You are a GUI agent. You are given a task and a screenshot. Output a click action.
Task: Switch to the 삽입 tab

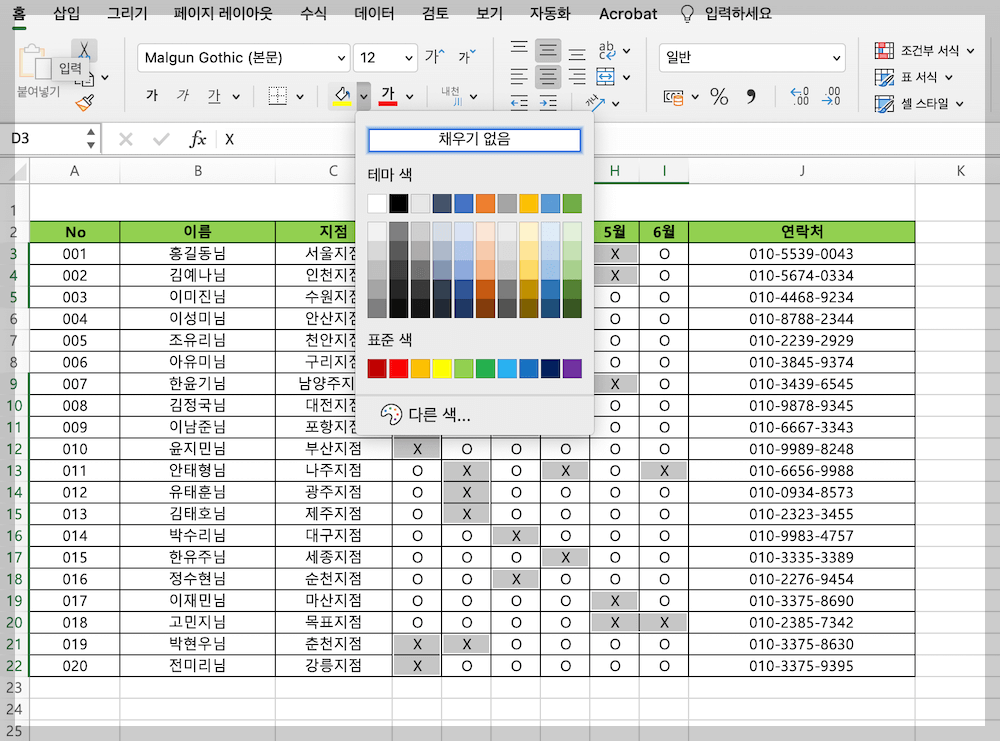(x=67, y=13)
